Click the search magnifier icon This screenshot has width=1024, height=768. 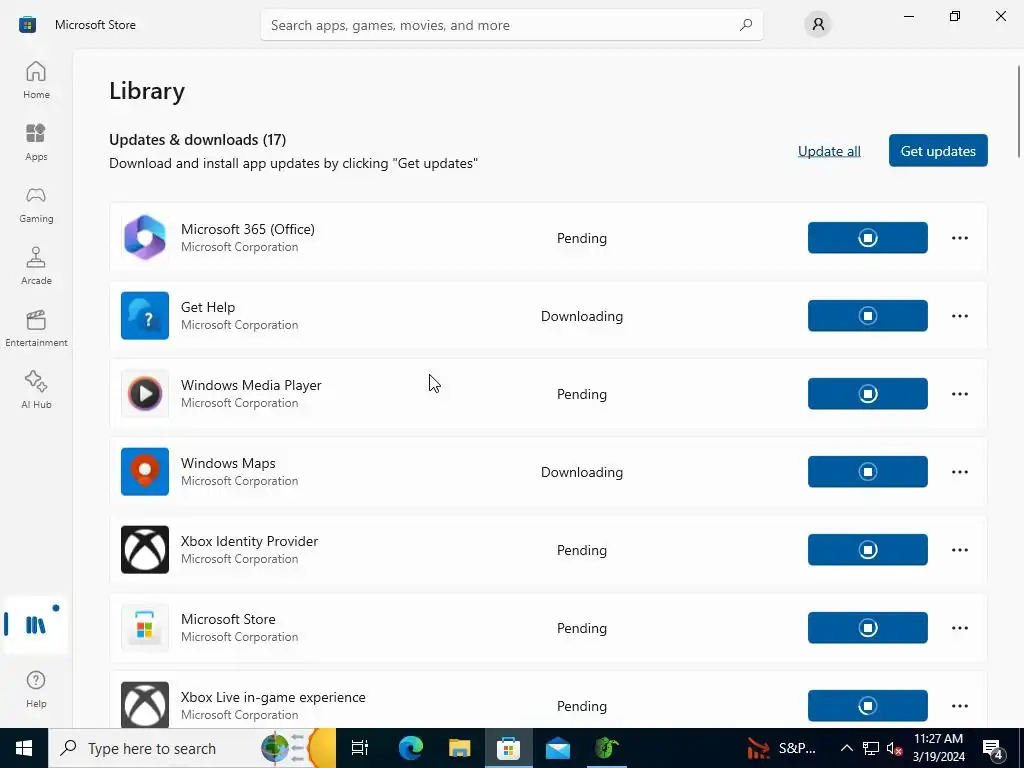pos(746,25)
